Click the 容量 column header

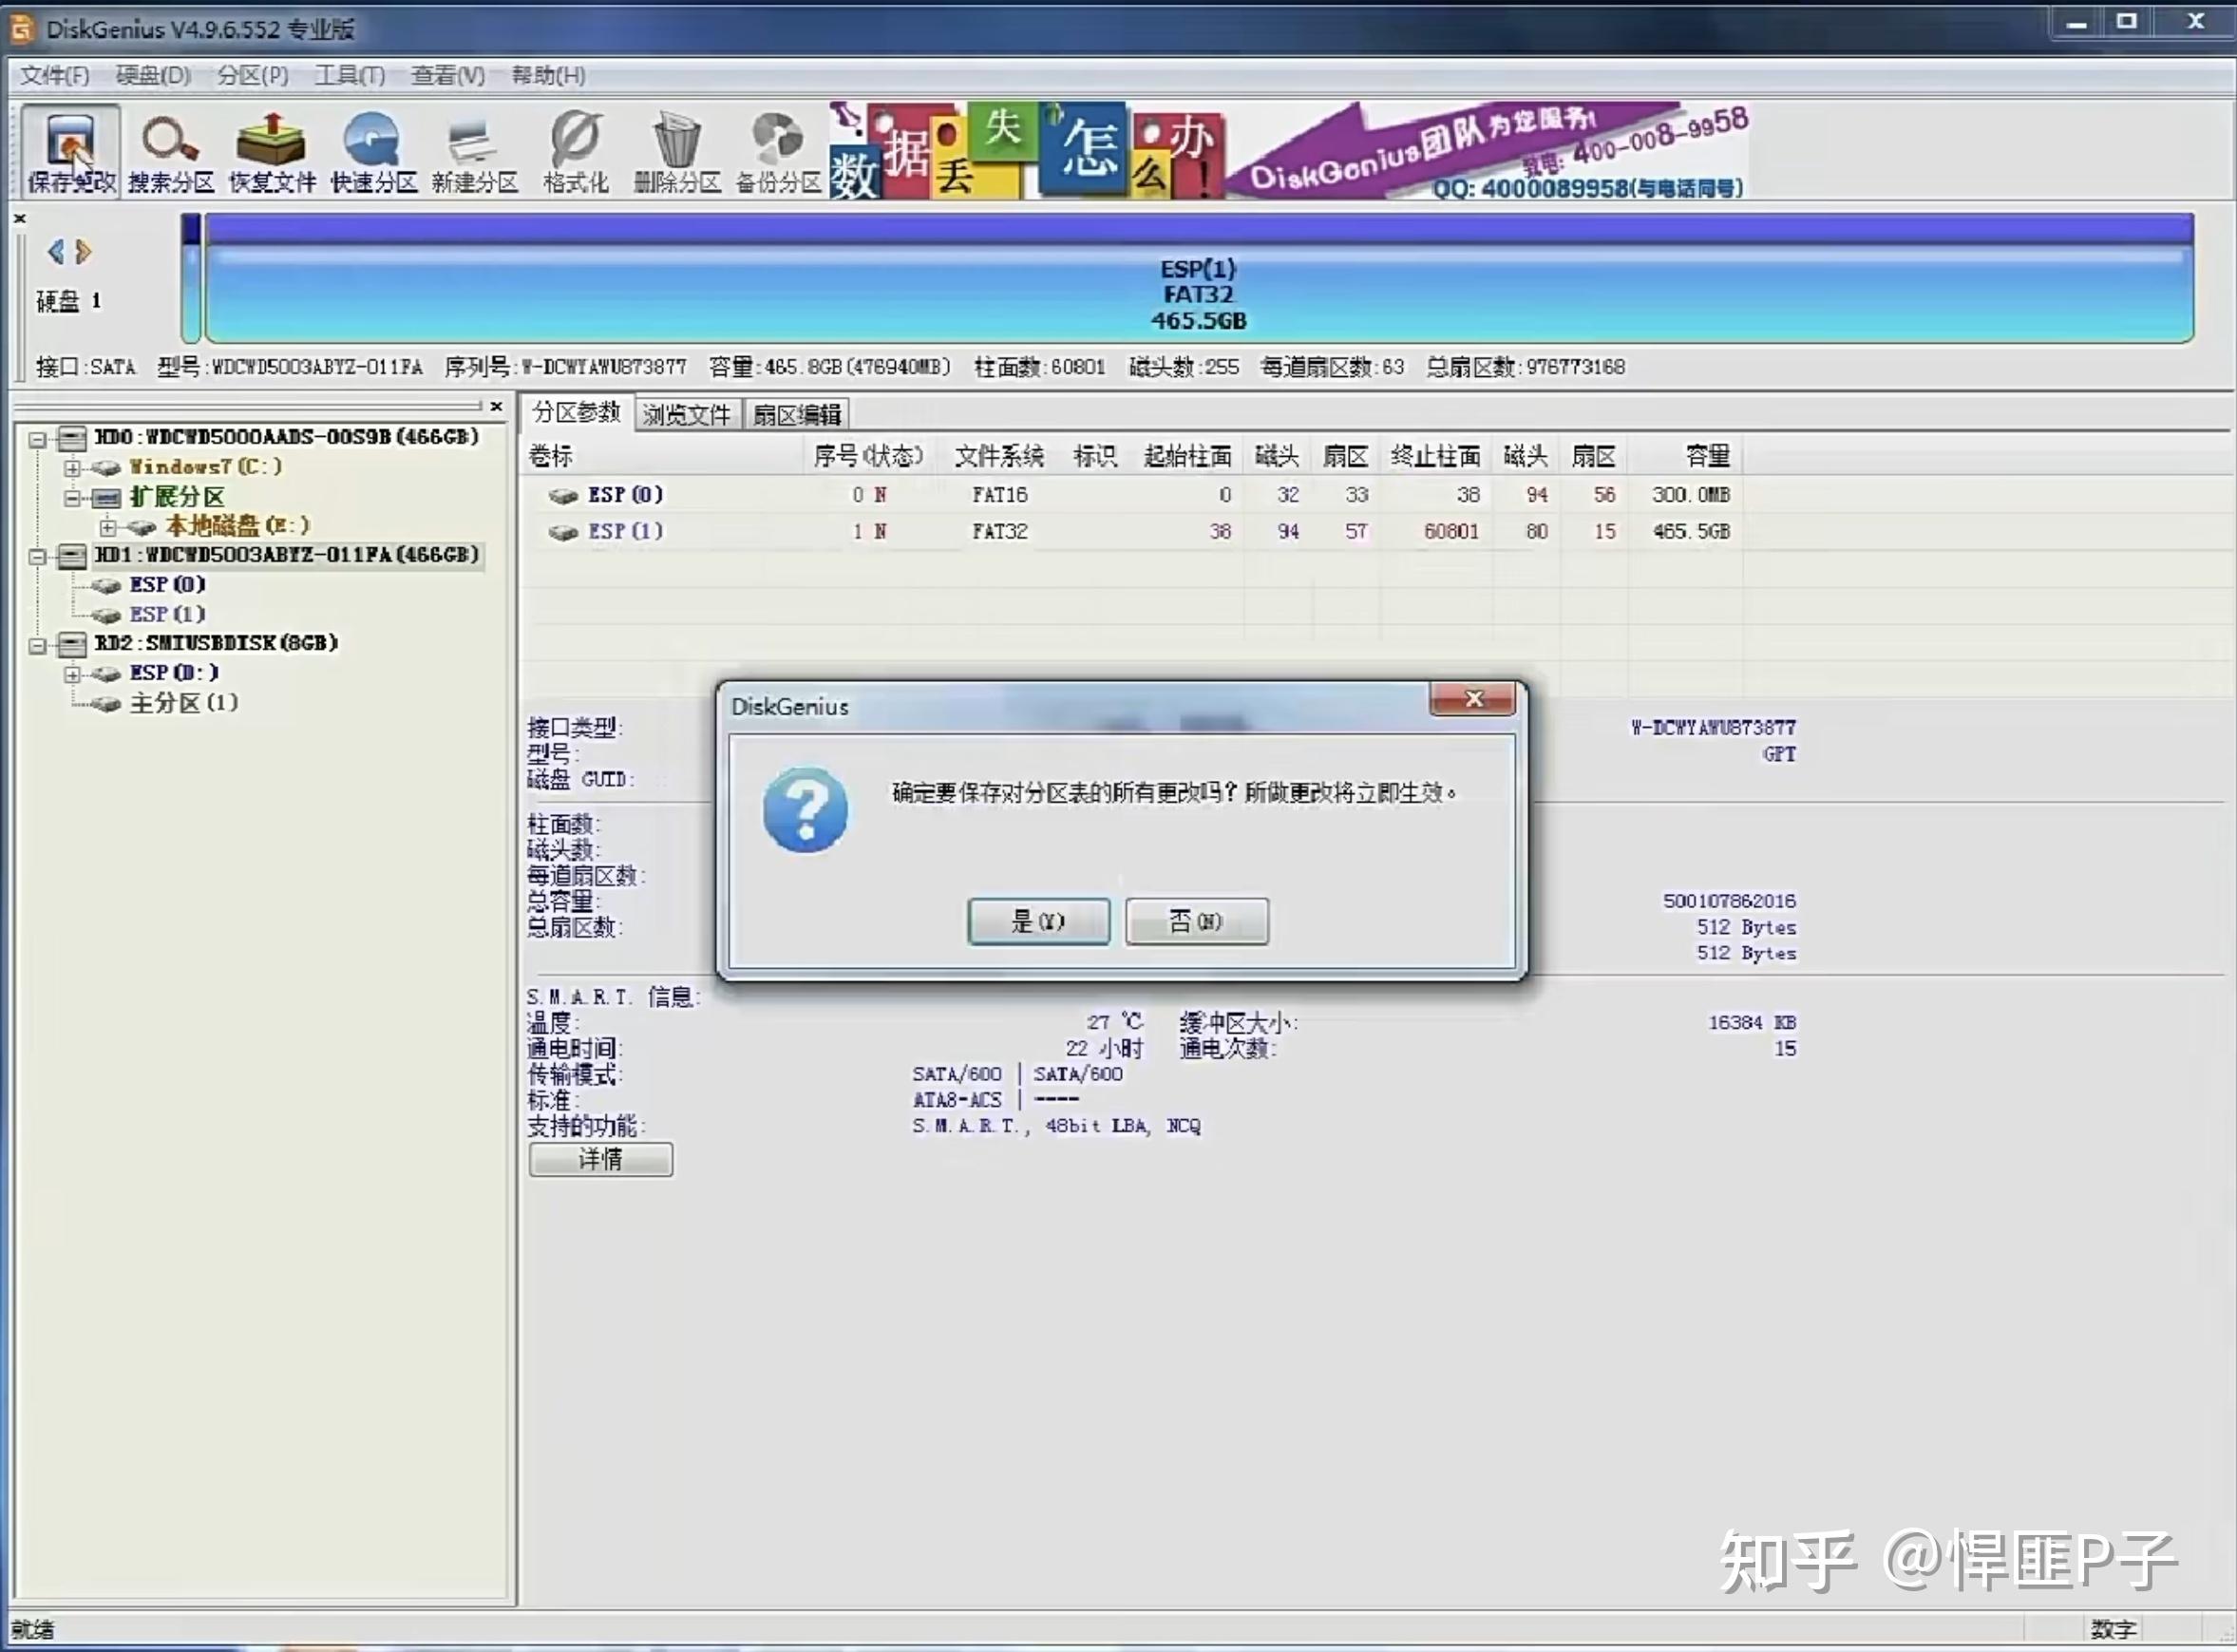point(1707,457)
